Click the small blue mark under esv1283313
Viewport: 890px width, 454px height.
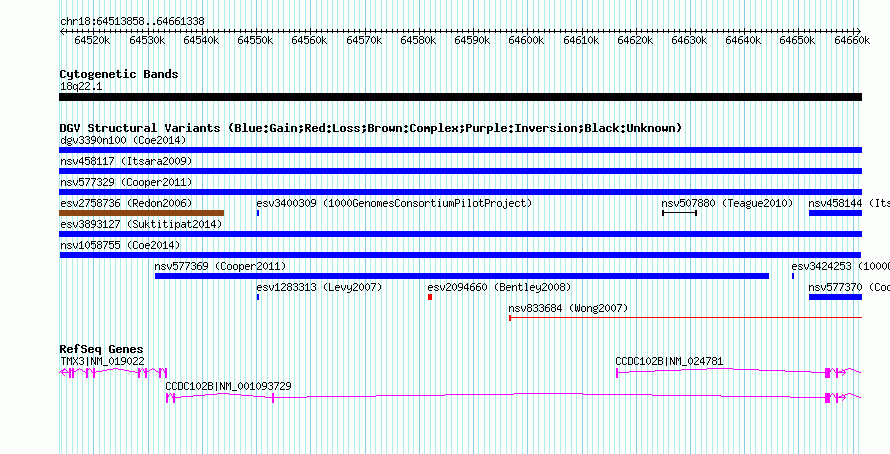click(258, 297)
